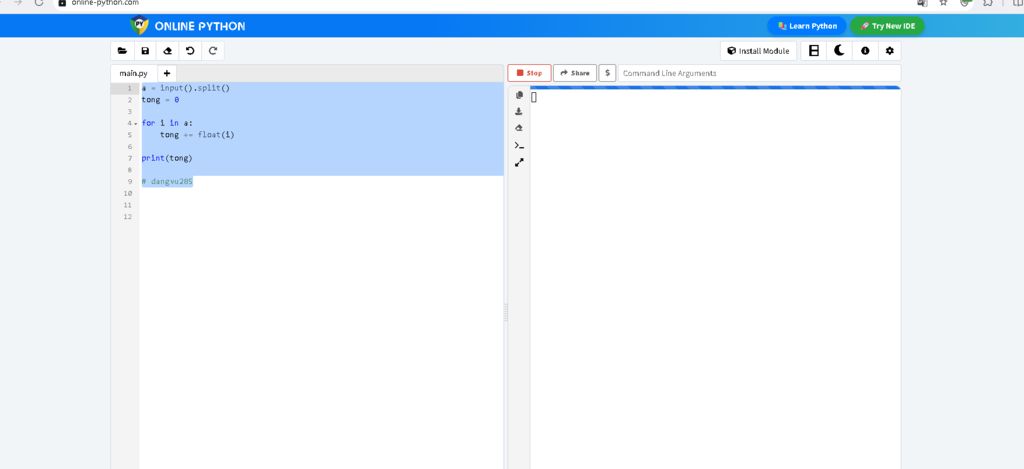Open the Learn Python link
The width and height of the screenshot is (1024, 469).
click(807, 26)
